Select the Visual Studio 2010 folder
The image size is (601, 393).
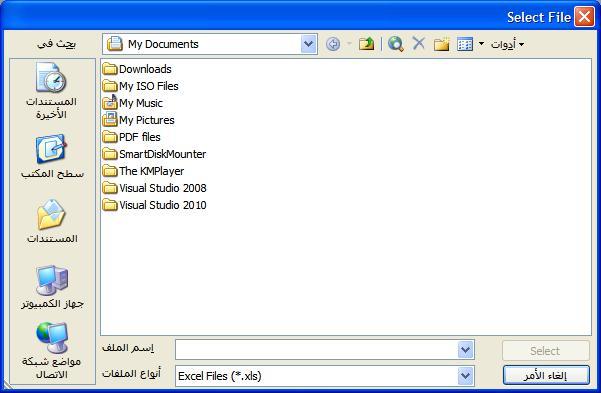[x=154, y=205]
